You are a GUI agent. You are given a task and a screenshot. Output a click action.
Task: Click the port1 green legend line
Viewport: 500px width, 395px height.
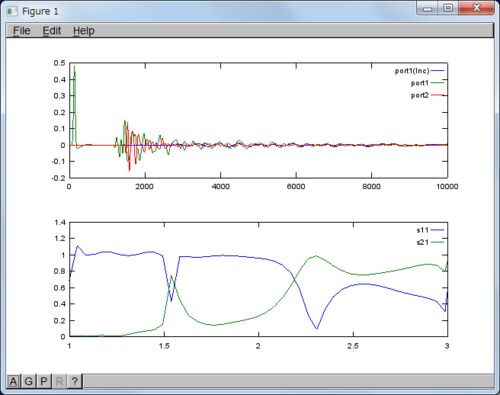click(x=438, y=83)
